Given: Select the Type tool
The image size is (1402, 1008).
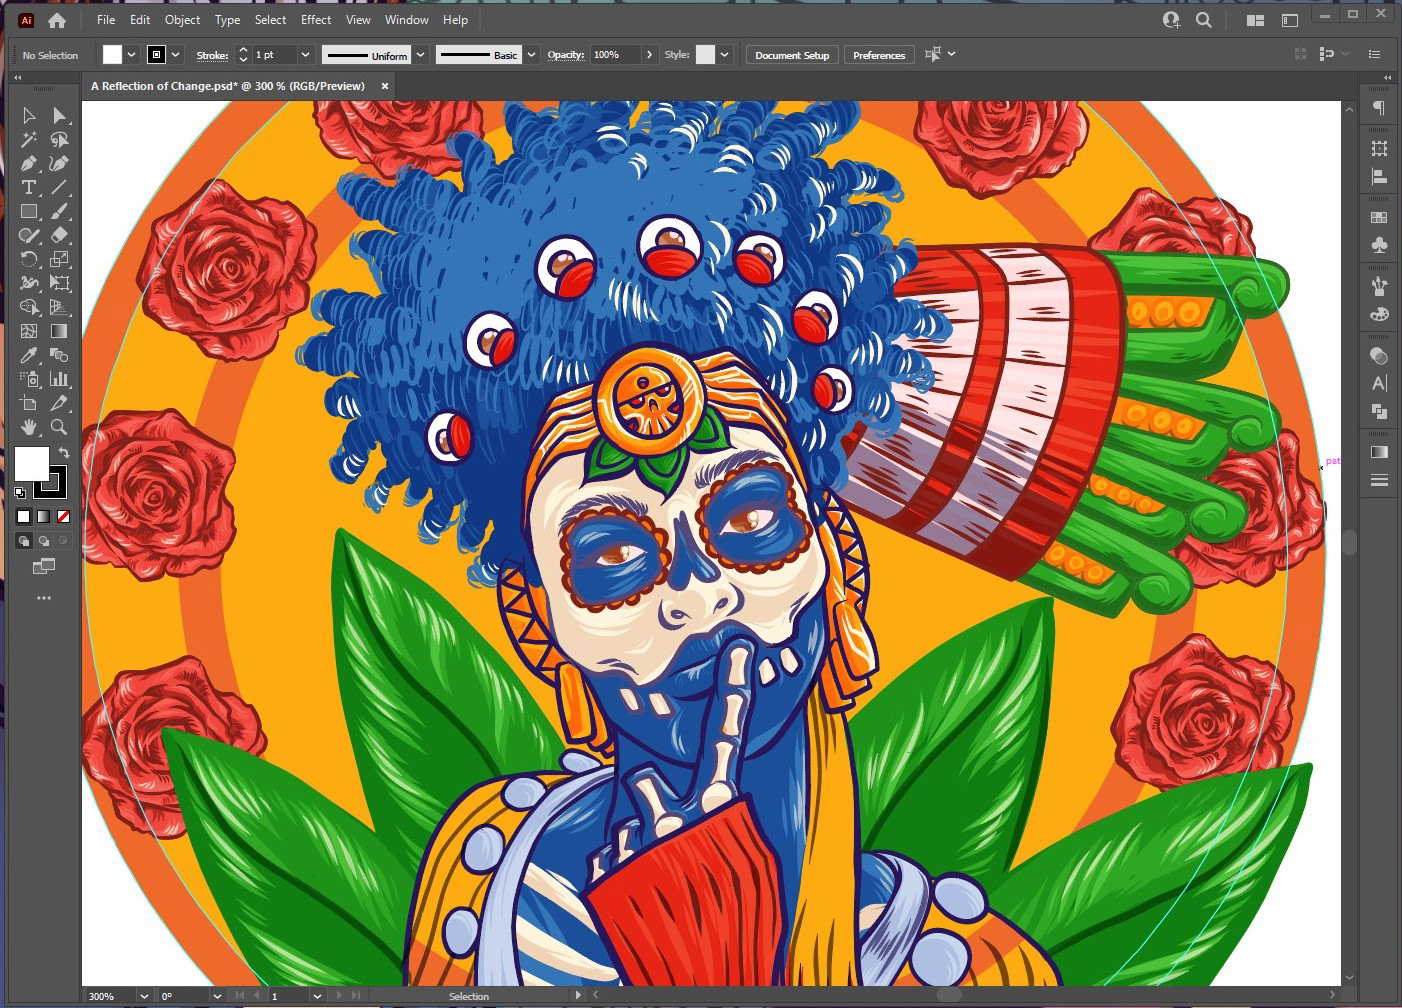Looking at the screenshot, I should 29,188.
